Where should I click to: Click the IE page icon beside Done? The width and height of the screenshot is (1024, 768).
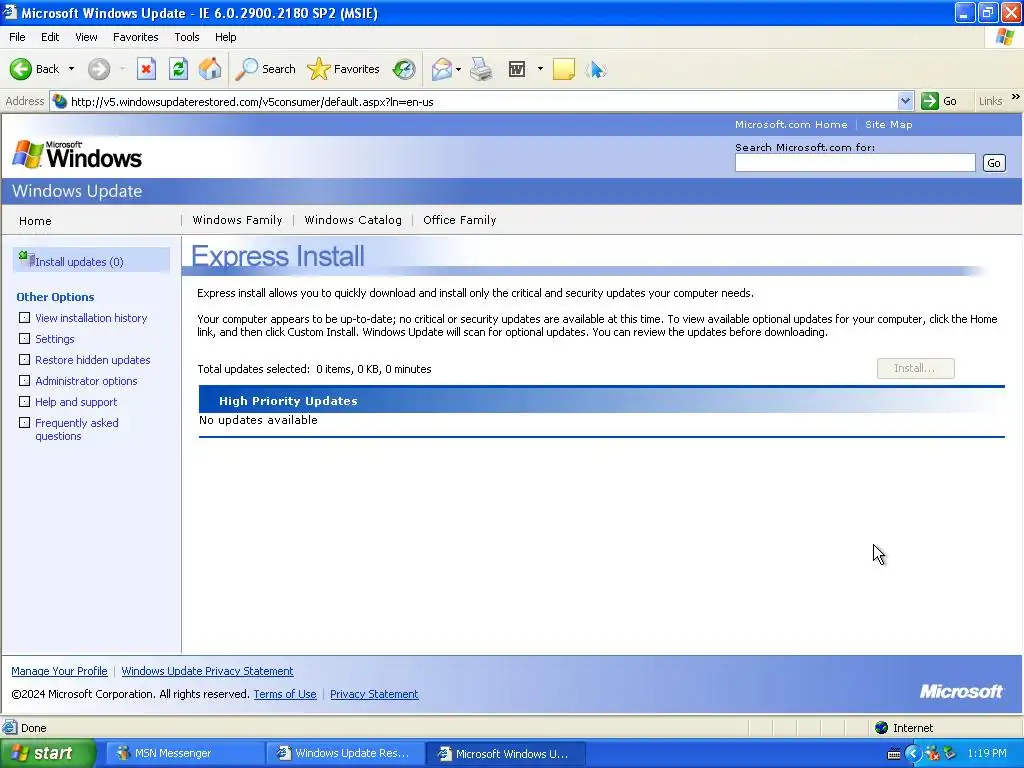coord(10,727)
